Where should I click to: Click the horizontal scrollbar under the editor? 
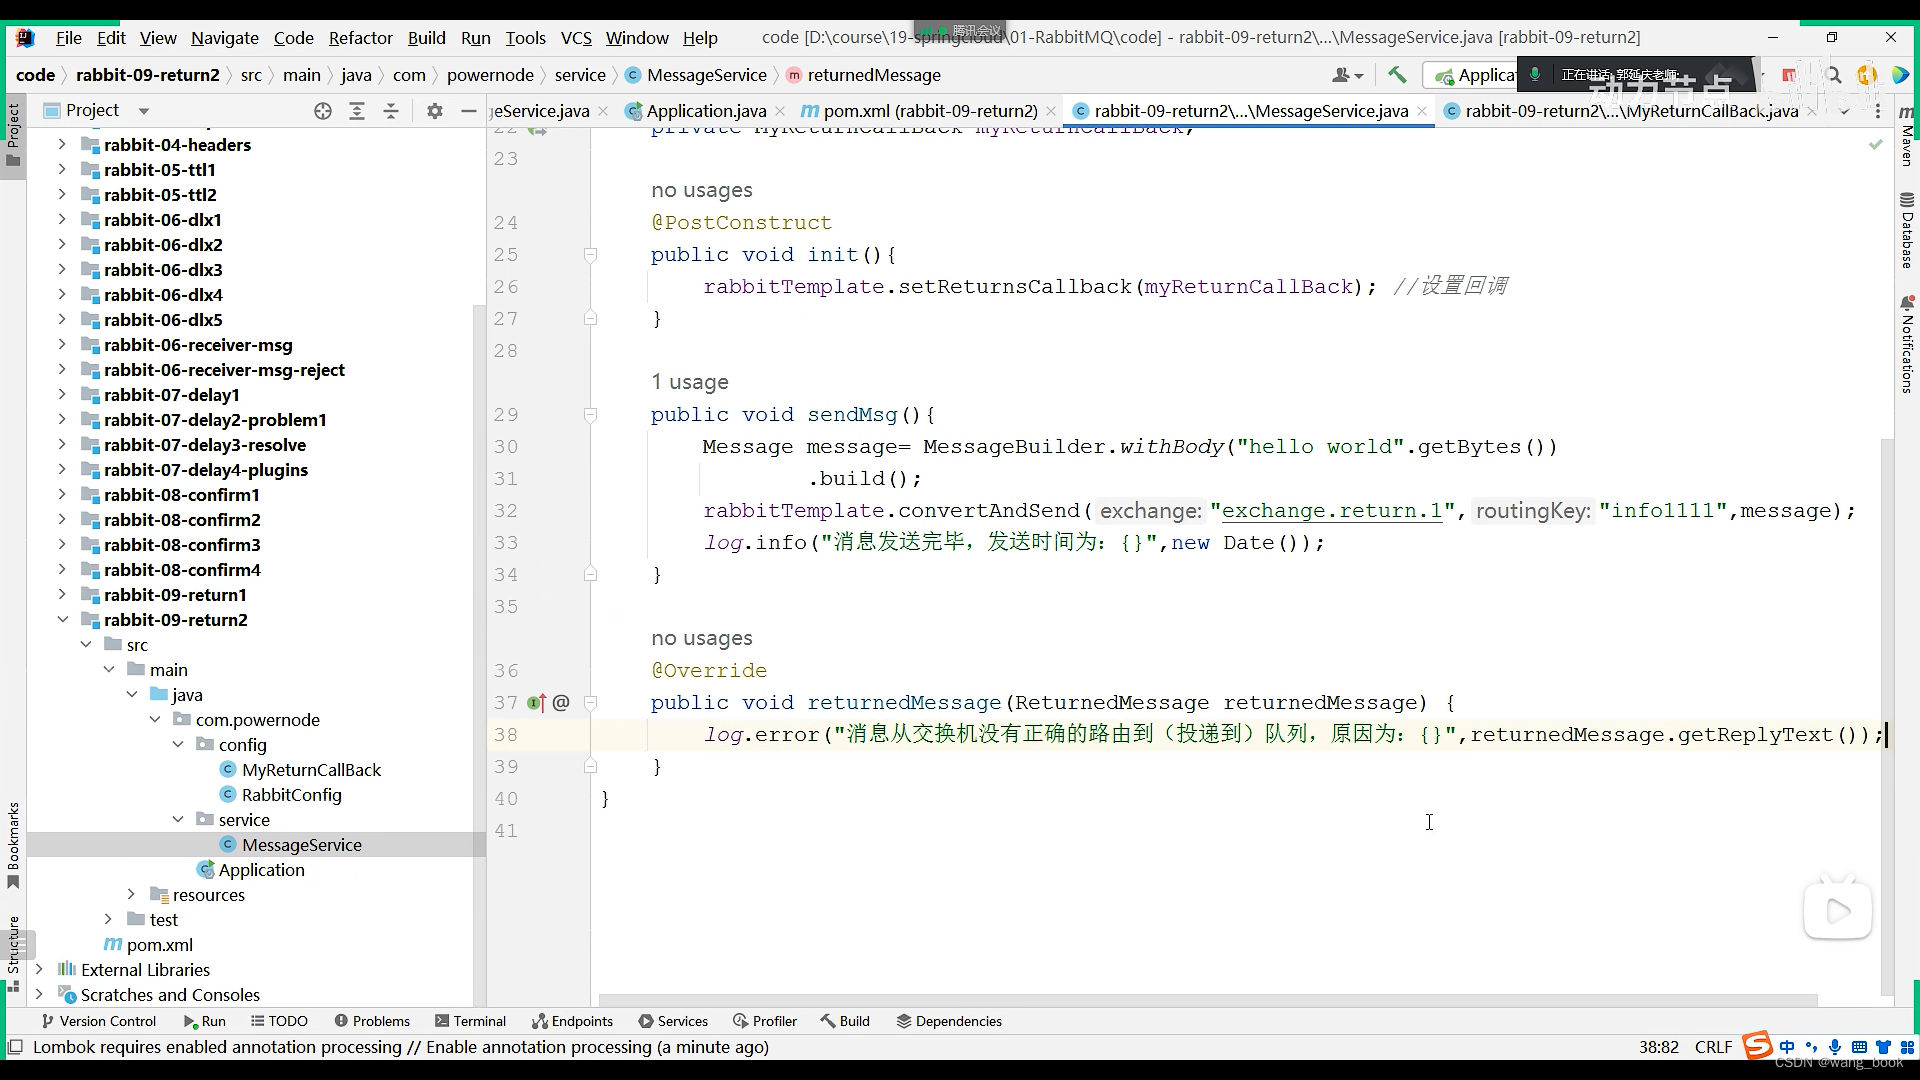(x=1206, y=1000)
